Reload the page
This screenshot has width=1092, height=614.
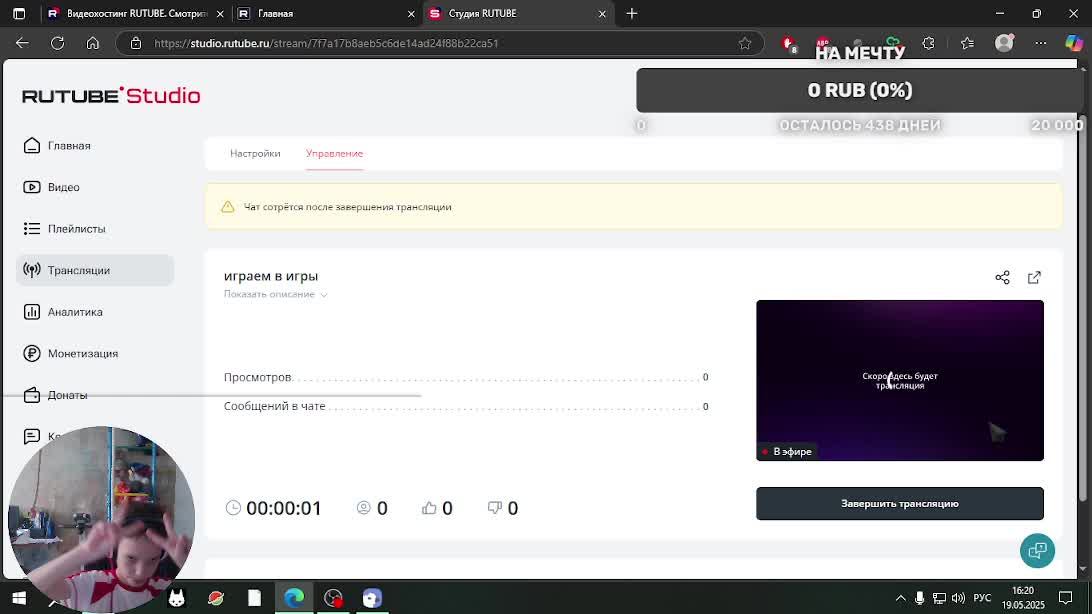point(58,43)
